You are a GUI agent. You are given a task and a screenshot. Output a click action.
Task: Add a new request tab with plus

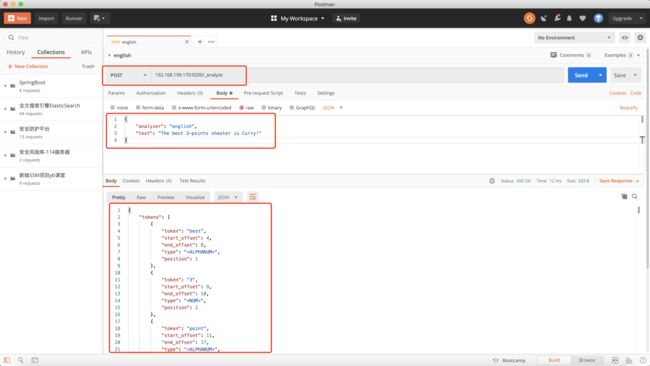(200, 42)
